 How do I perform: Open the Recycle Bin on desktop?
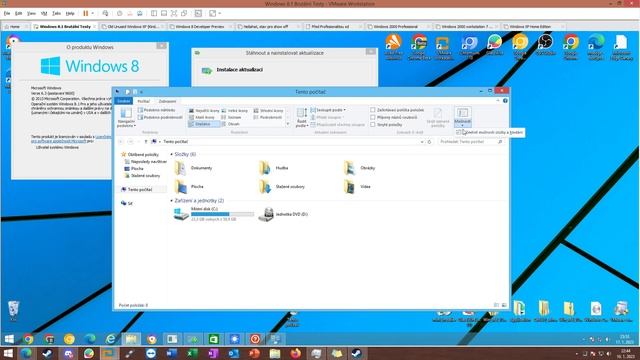(13, 311)
